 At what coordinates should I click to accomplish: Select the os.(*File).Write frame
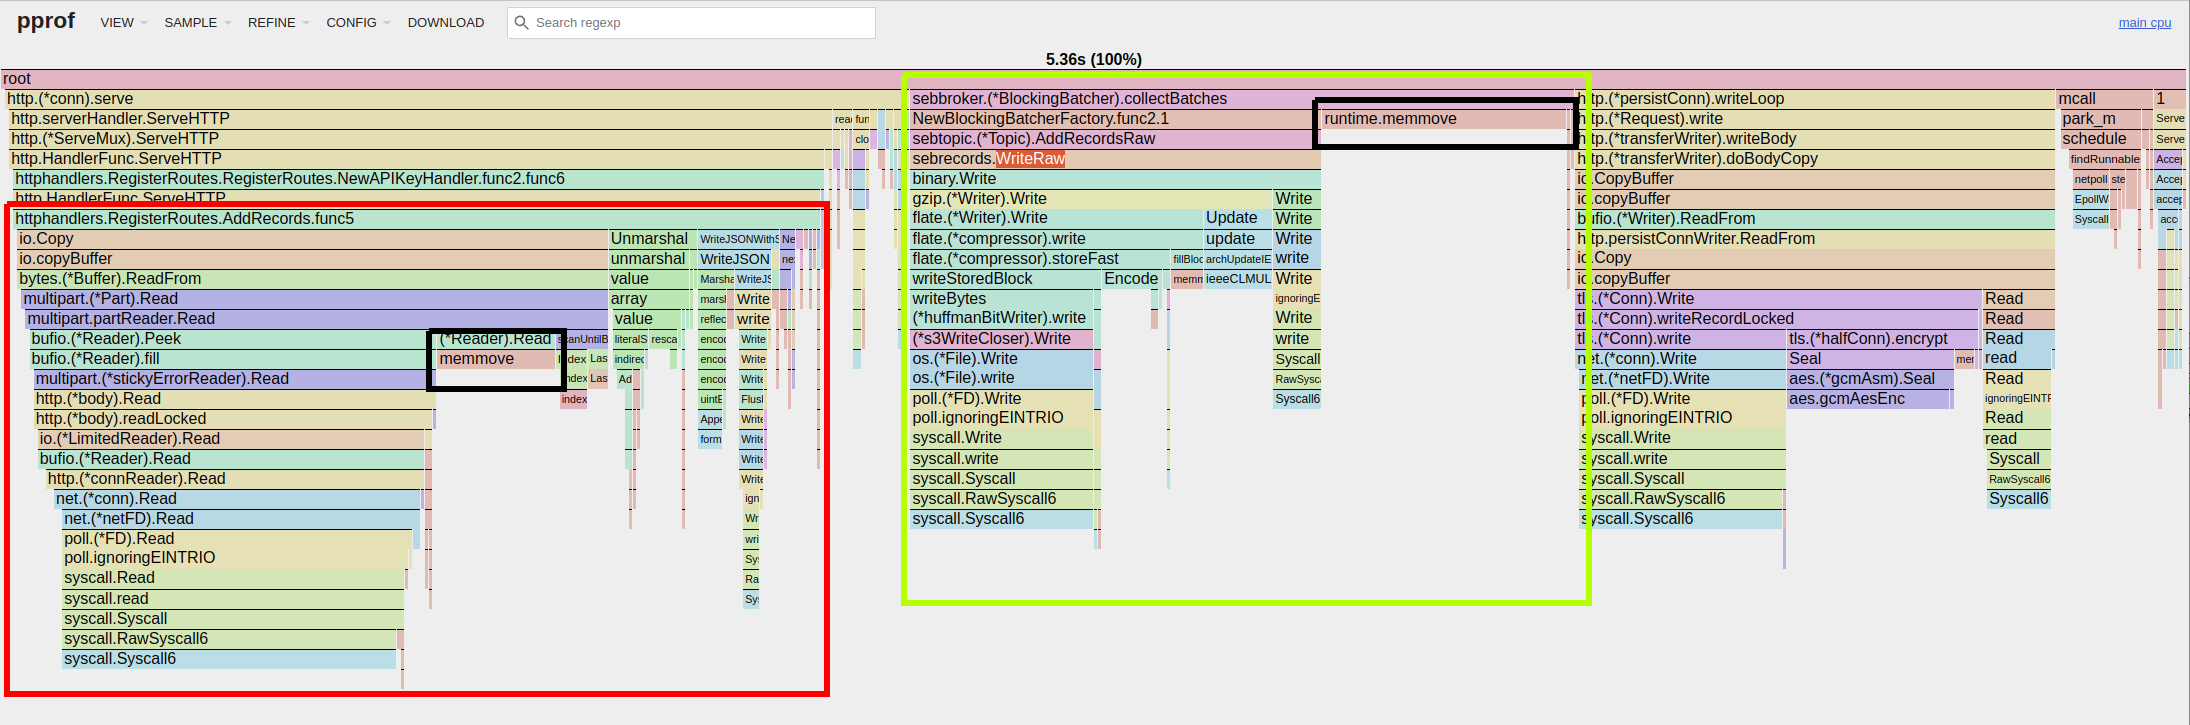(1001, 359)
